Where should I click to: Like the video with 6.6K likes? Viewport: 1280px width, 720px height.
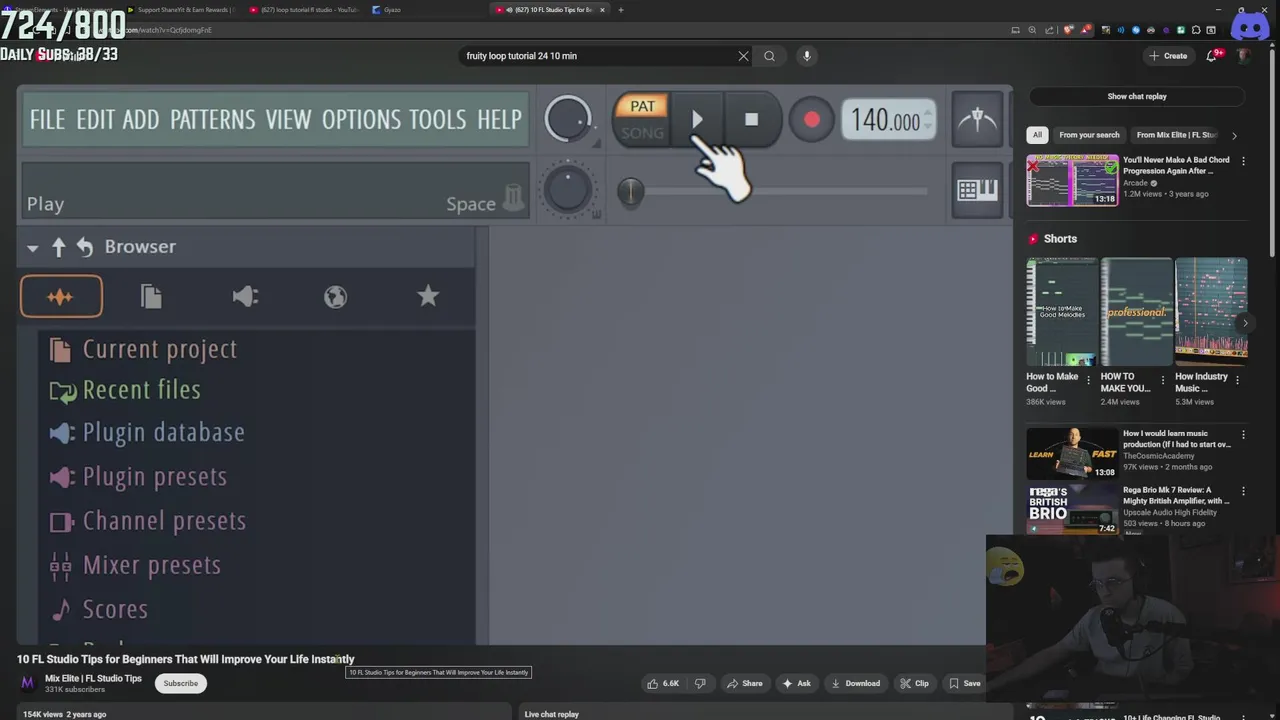coord(663,683)
